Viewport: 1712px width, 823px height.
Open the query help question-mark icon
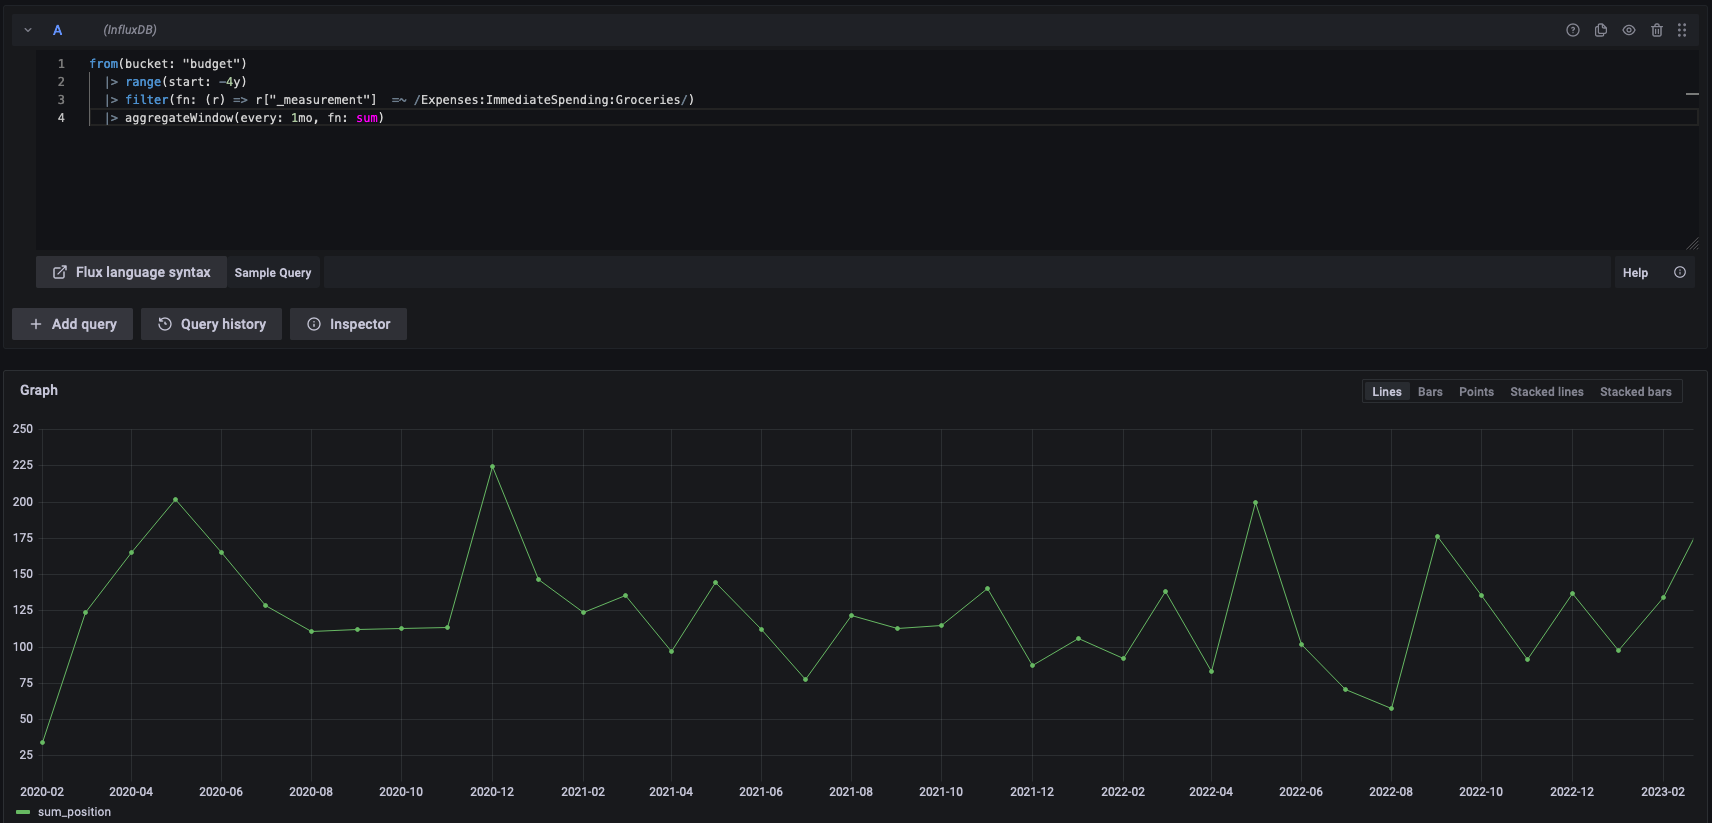[x=1572, y=30]
